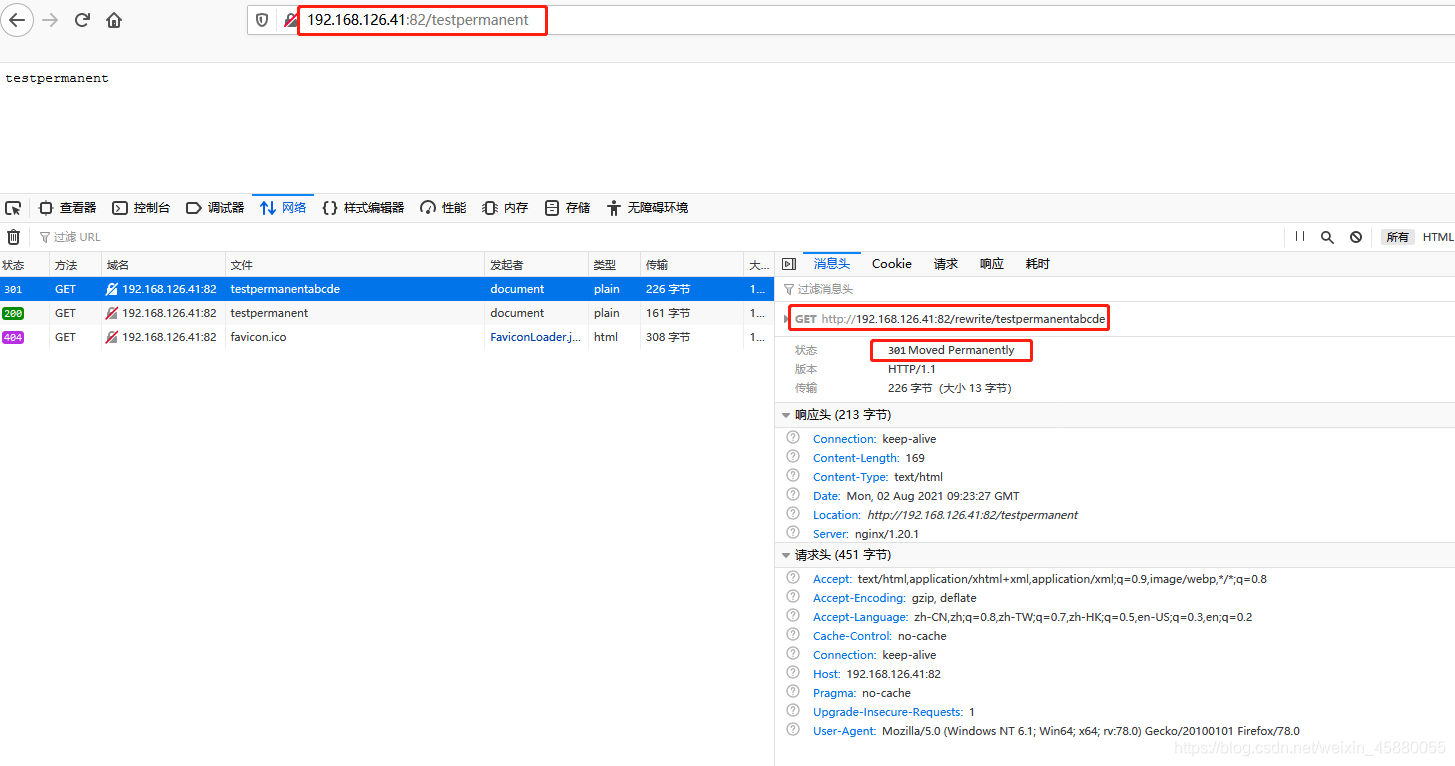
Task: Open the 性能 performance tab
Action: 443,208
